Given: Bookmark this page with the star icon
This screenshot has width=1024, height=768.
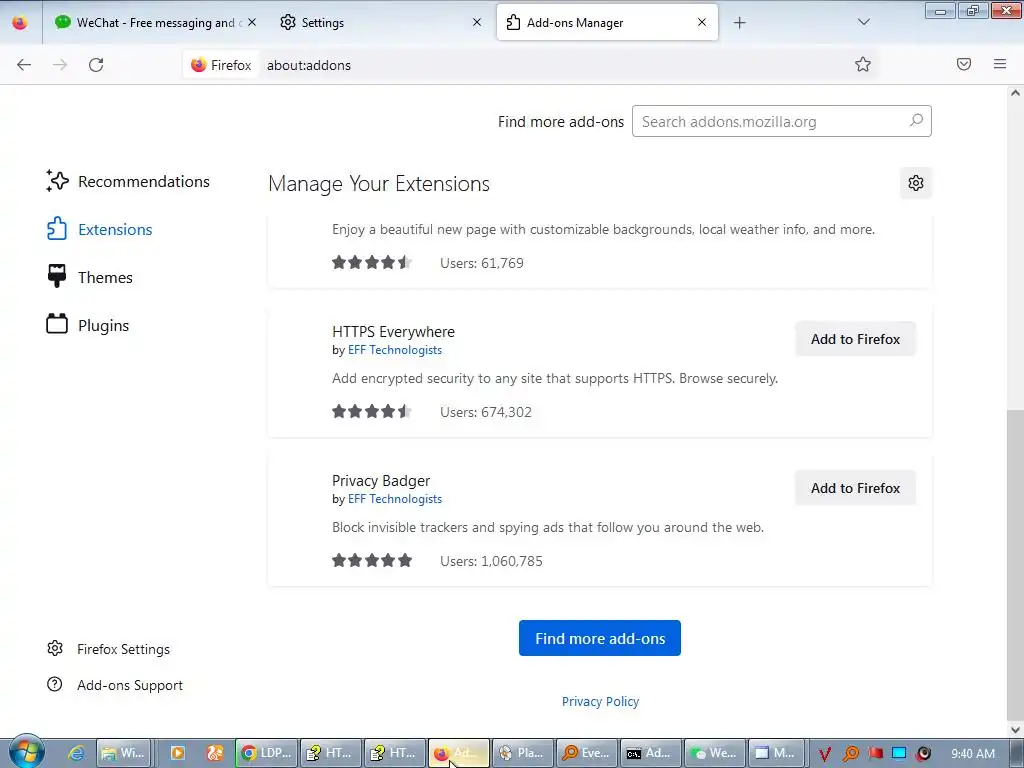Looking at the screenshot, I should click(863, 64).
